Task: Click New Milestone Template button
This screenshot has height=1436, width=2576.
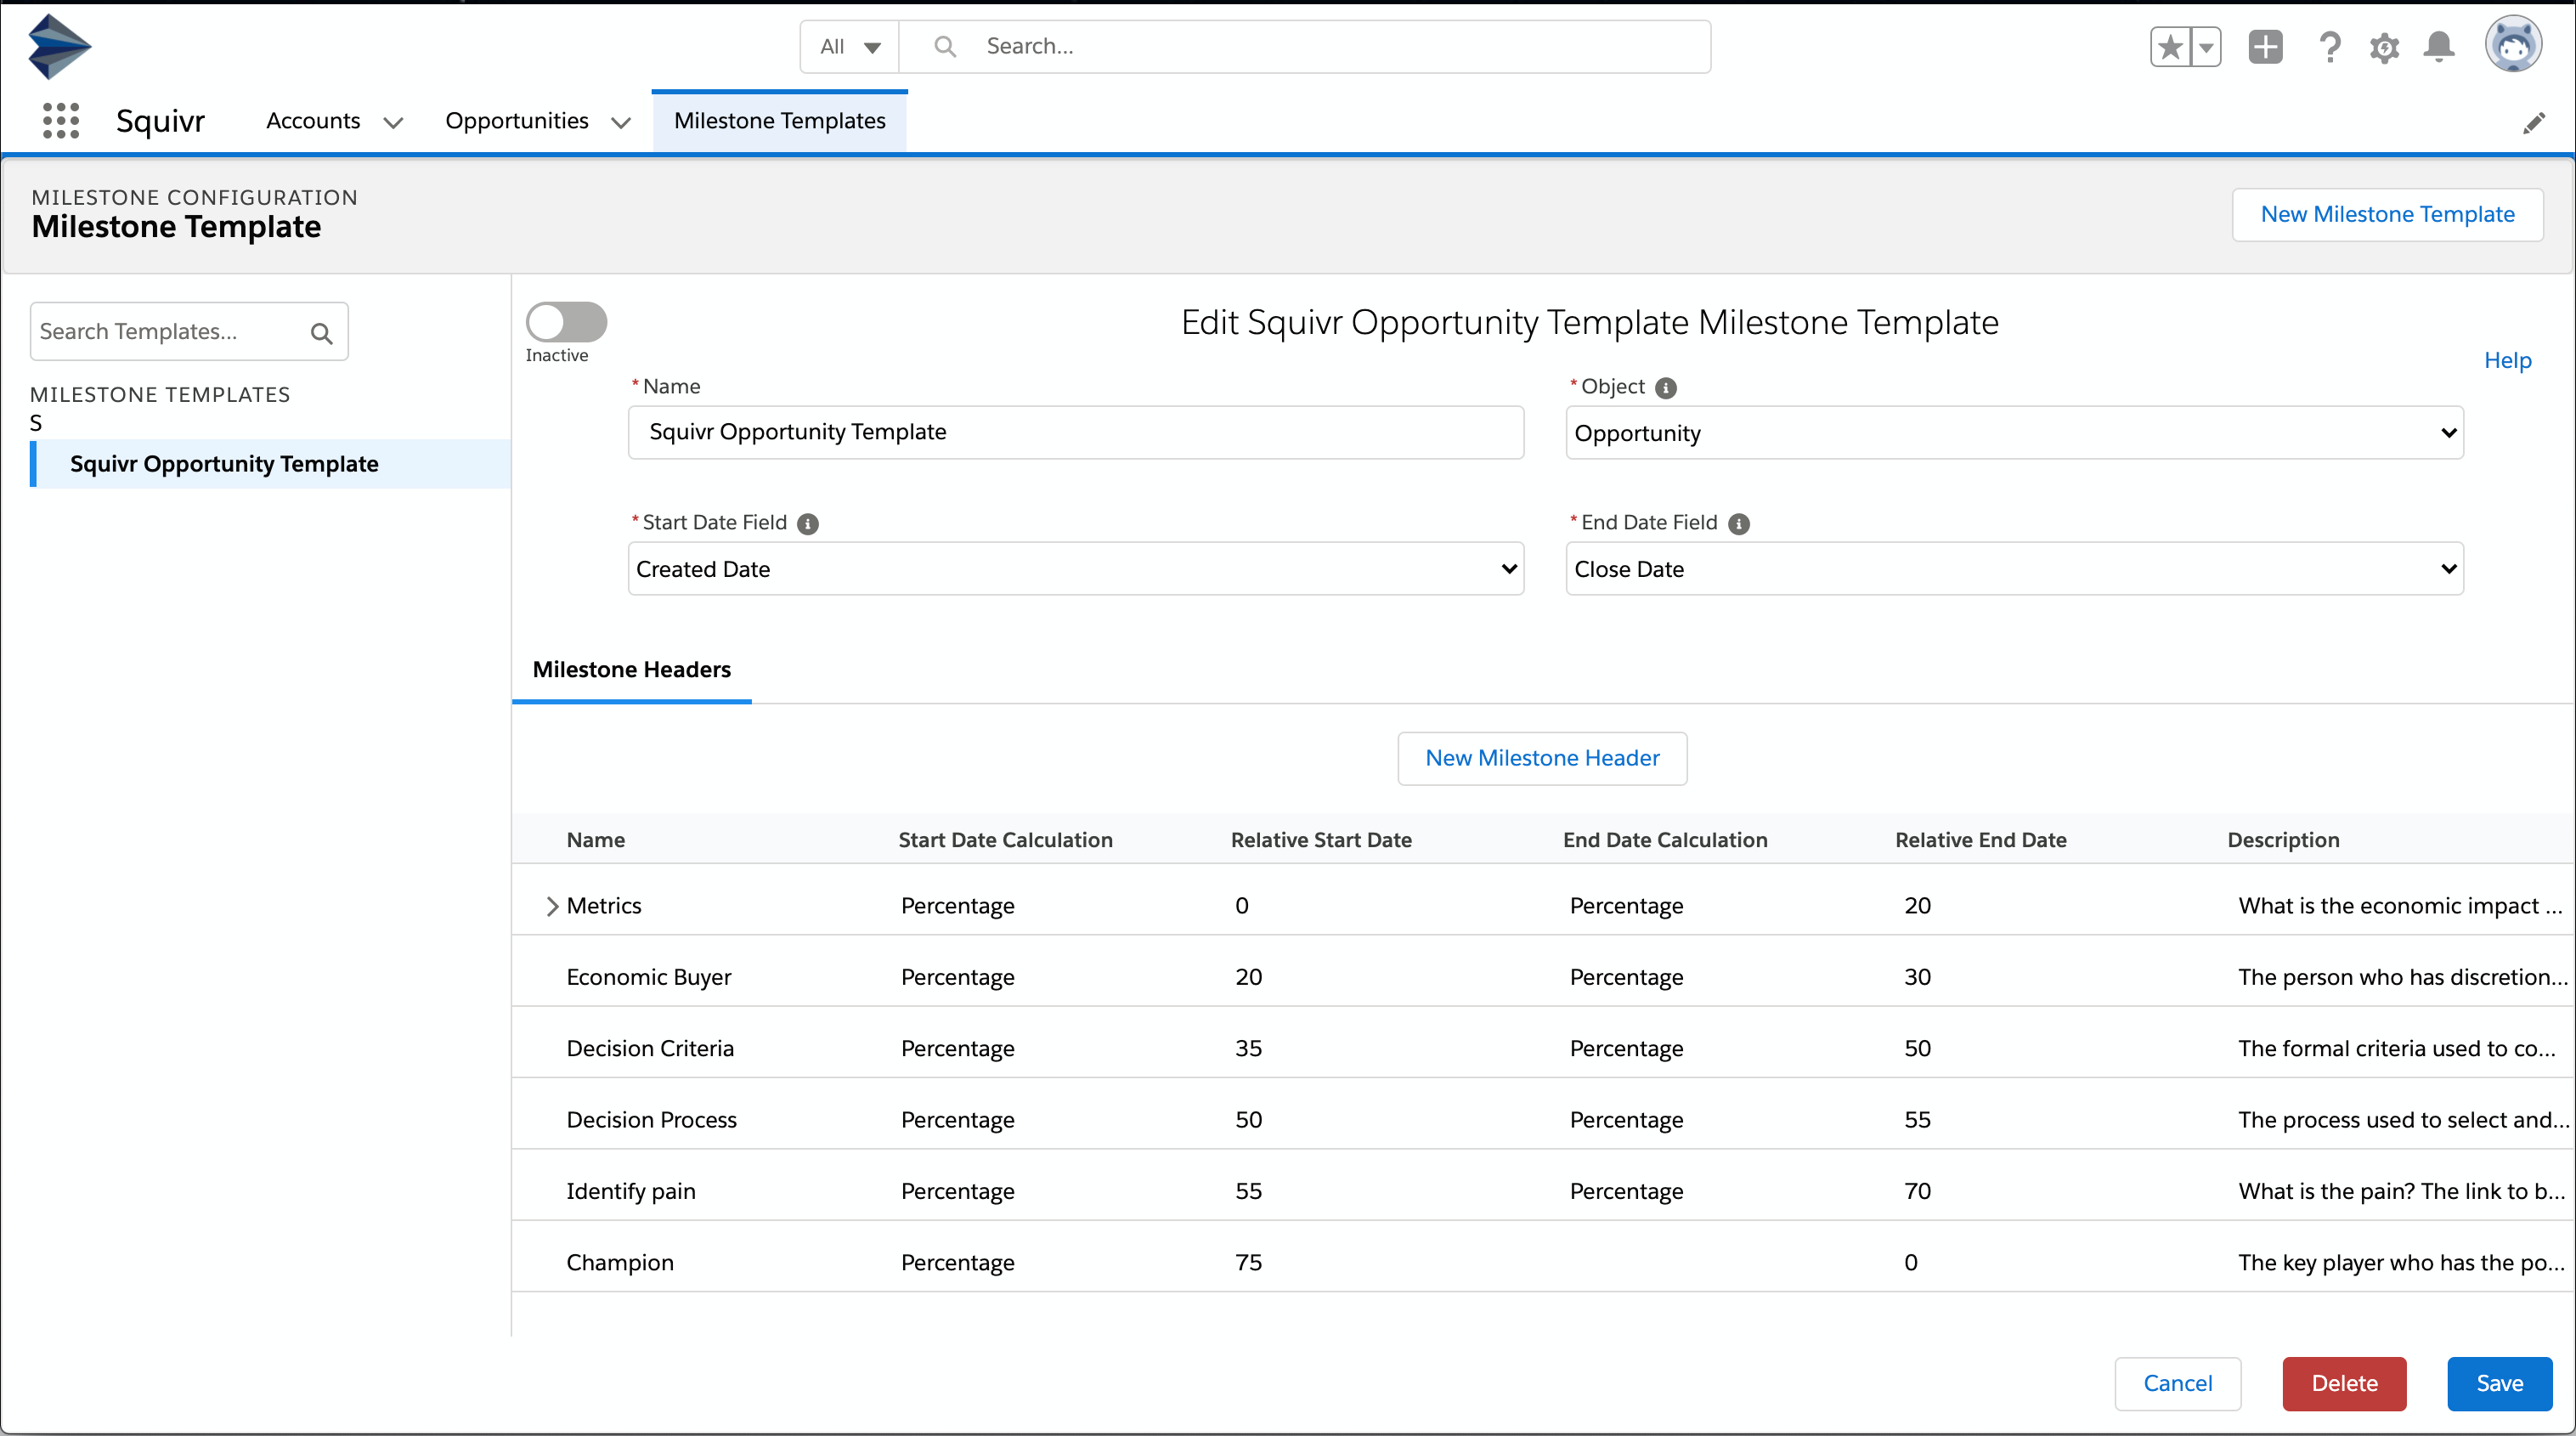Action: pos(2387,214)
